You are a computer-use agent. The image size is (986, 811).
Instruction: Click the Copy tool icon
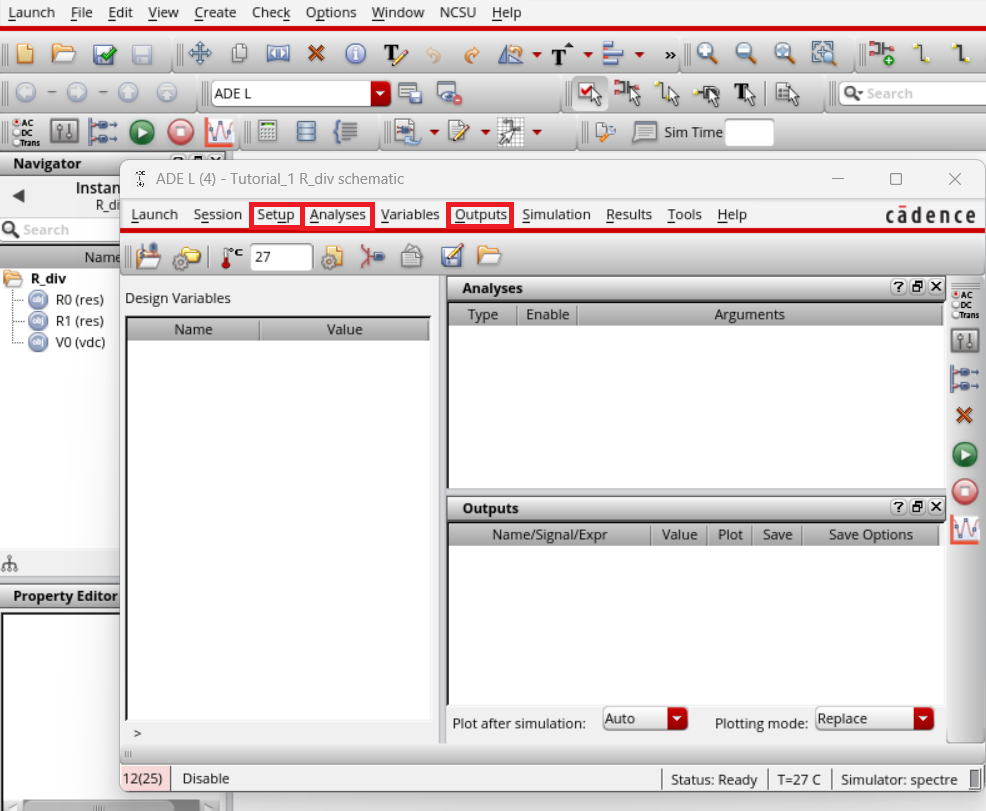(x=239, y=54)
